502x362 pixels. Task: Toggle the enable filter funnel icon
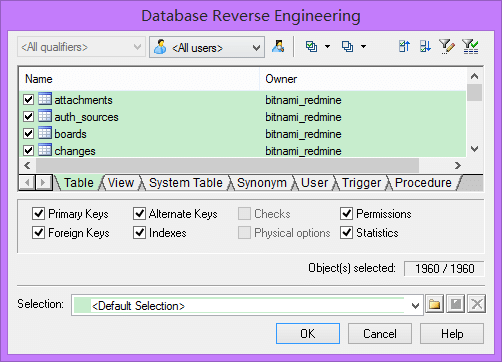click(x=470, y=47)
